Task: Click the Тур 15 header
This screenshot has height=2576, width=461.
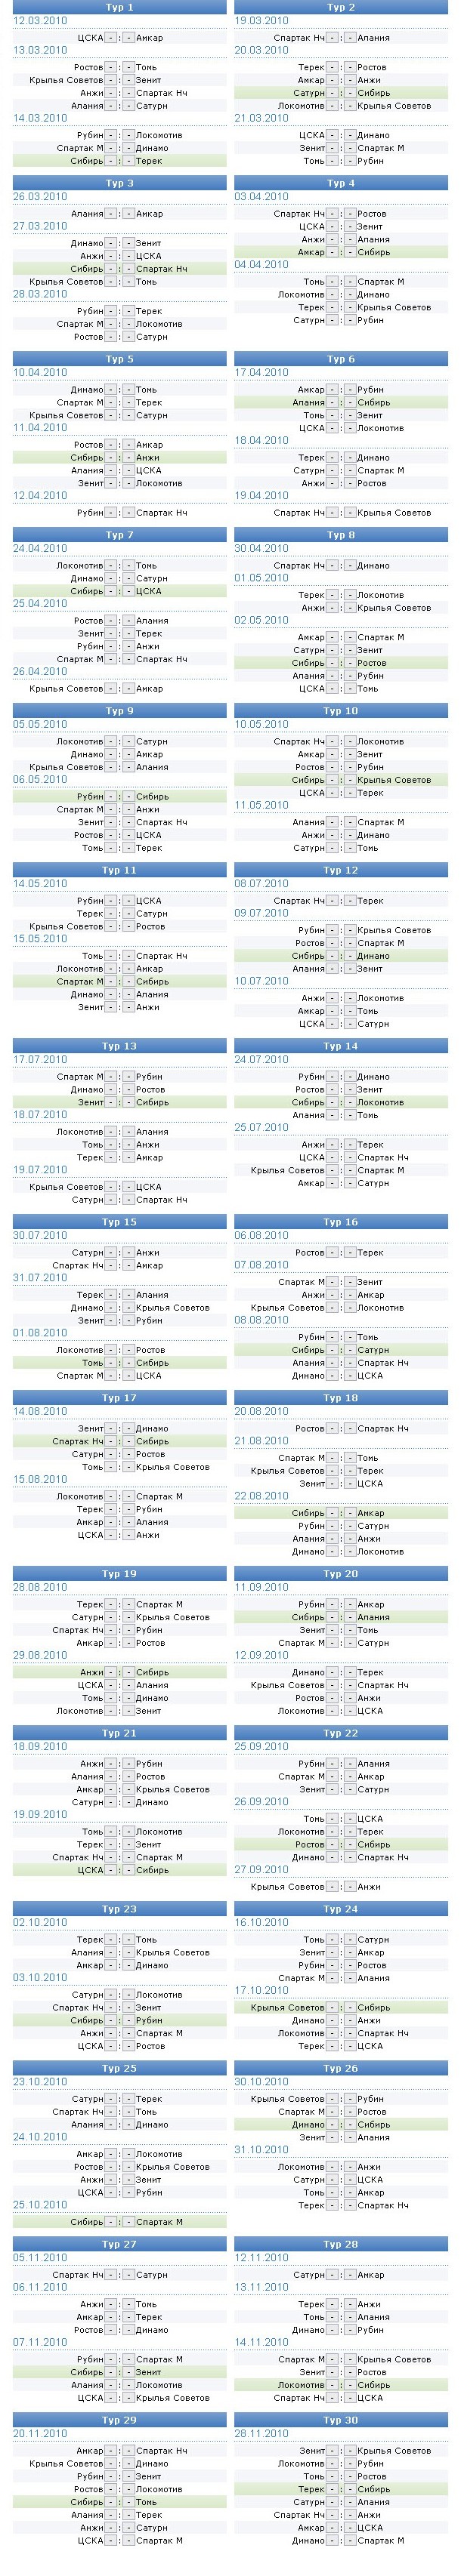Action: (x=119, y=1222)
